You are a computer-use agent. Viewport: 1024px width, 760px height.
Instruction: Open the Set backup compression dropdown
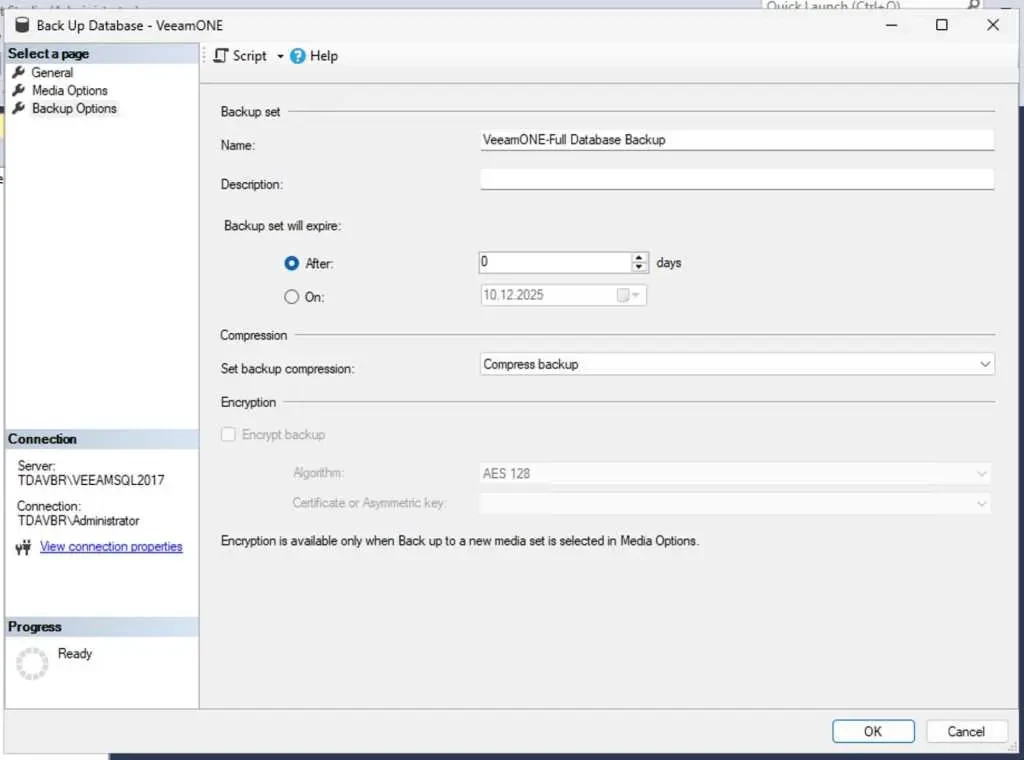click(737, 364)
